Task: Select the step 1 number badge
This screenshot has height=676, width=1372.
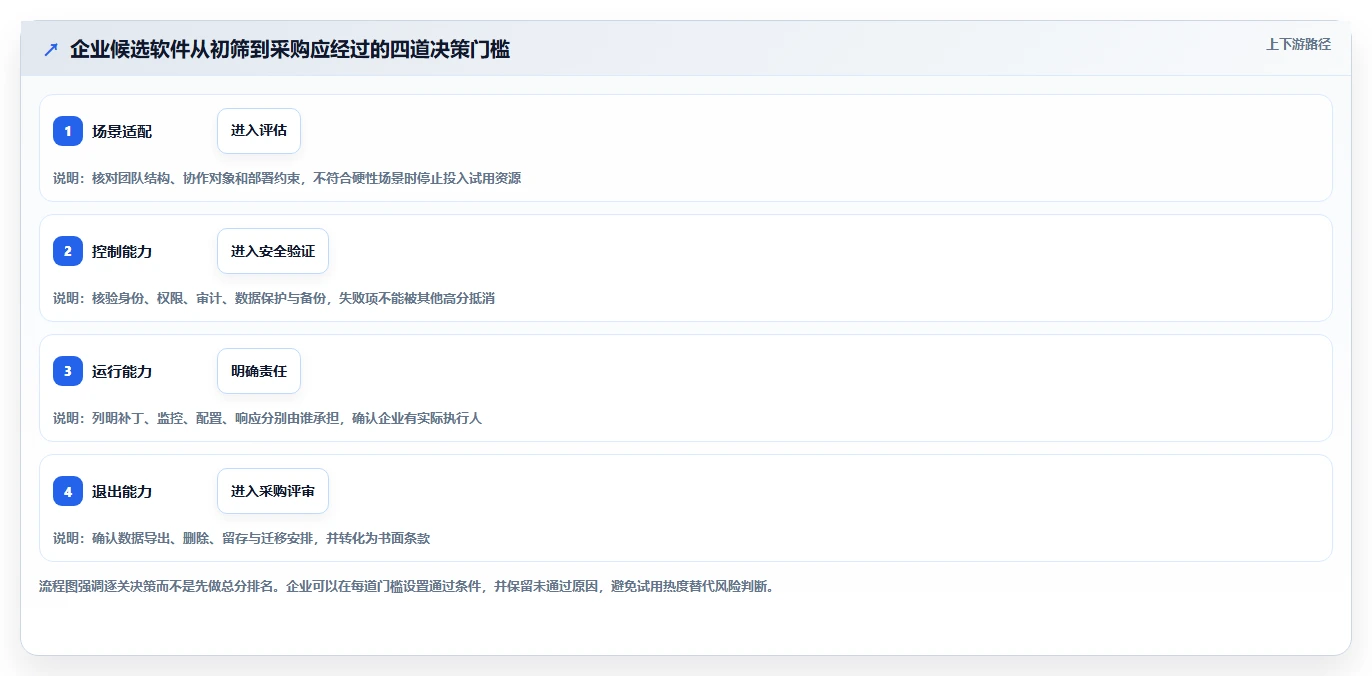Action: tap(68, 131)
